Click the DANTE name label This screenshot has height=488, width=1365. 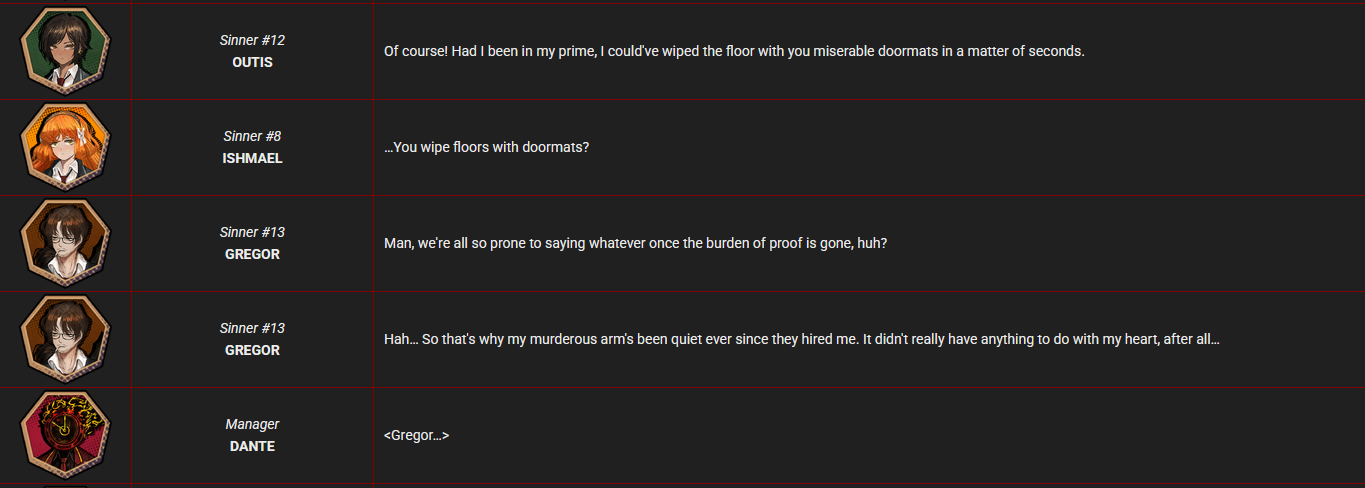coord(252,446)
